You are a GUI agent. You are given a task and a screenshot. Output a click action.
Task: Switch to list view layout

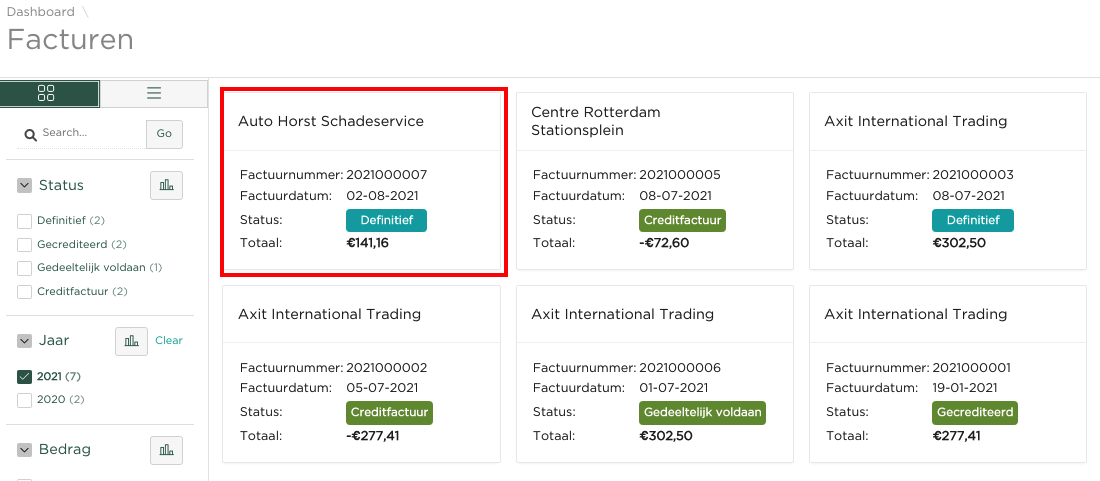point(153,93)
